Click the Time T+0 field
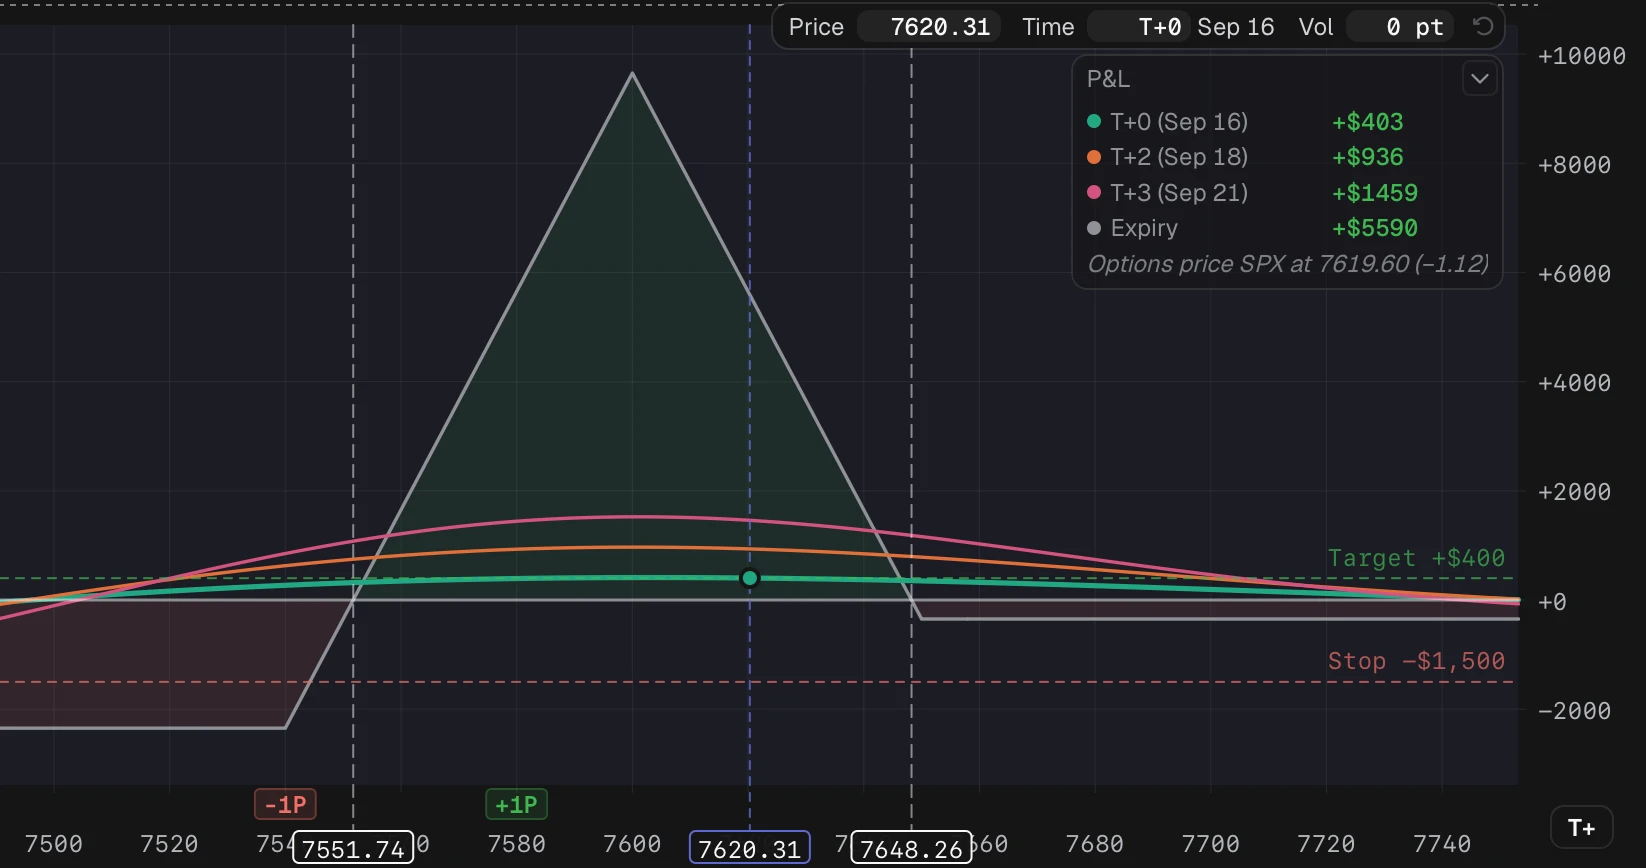 point(1138,27)
